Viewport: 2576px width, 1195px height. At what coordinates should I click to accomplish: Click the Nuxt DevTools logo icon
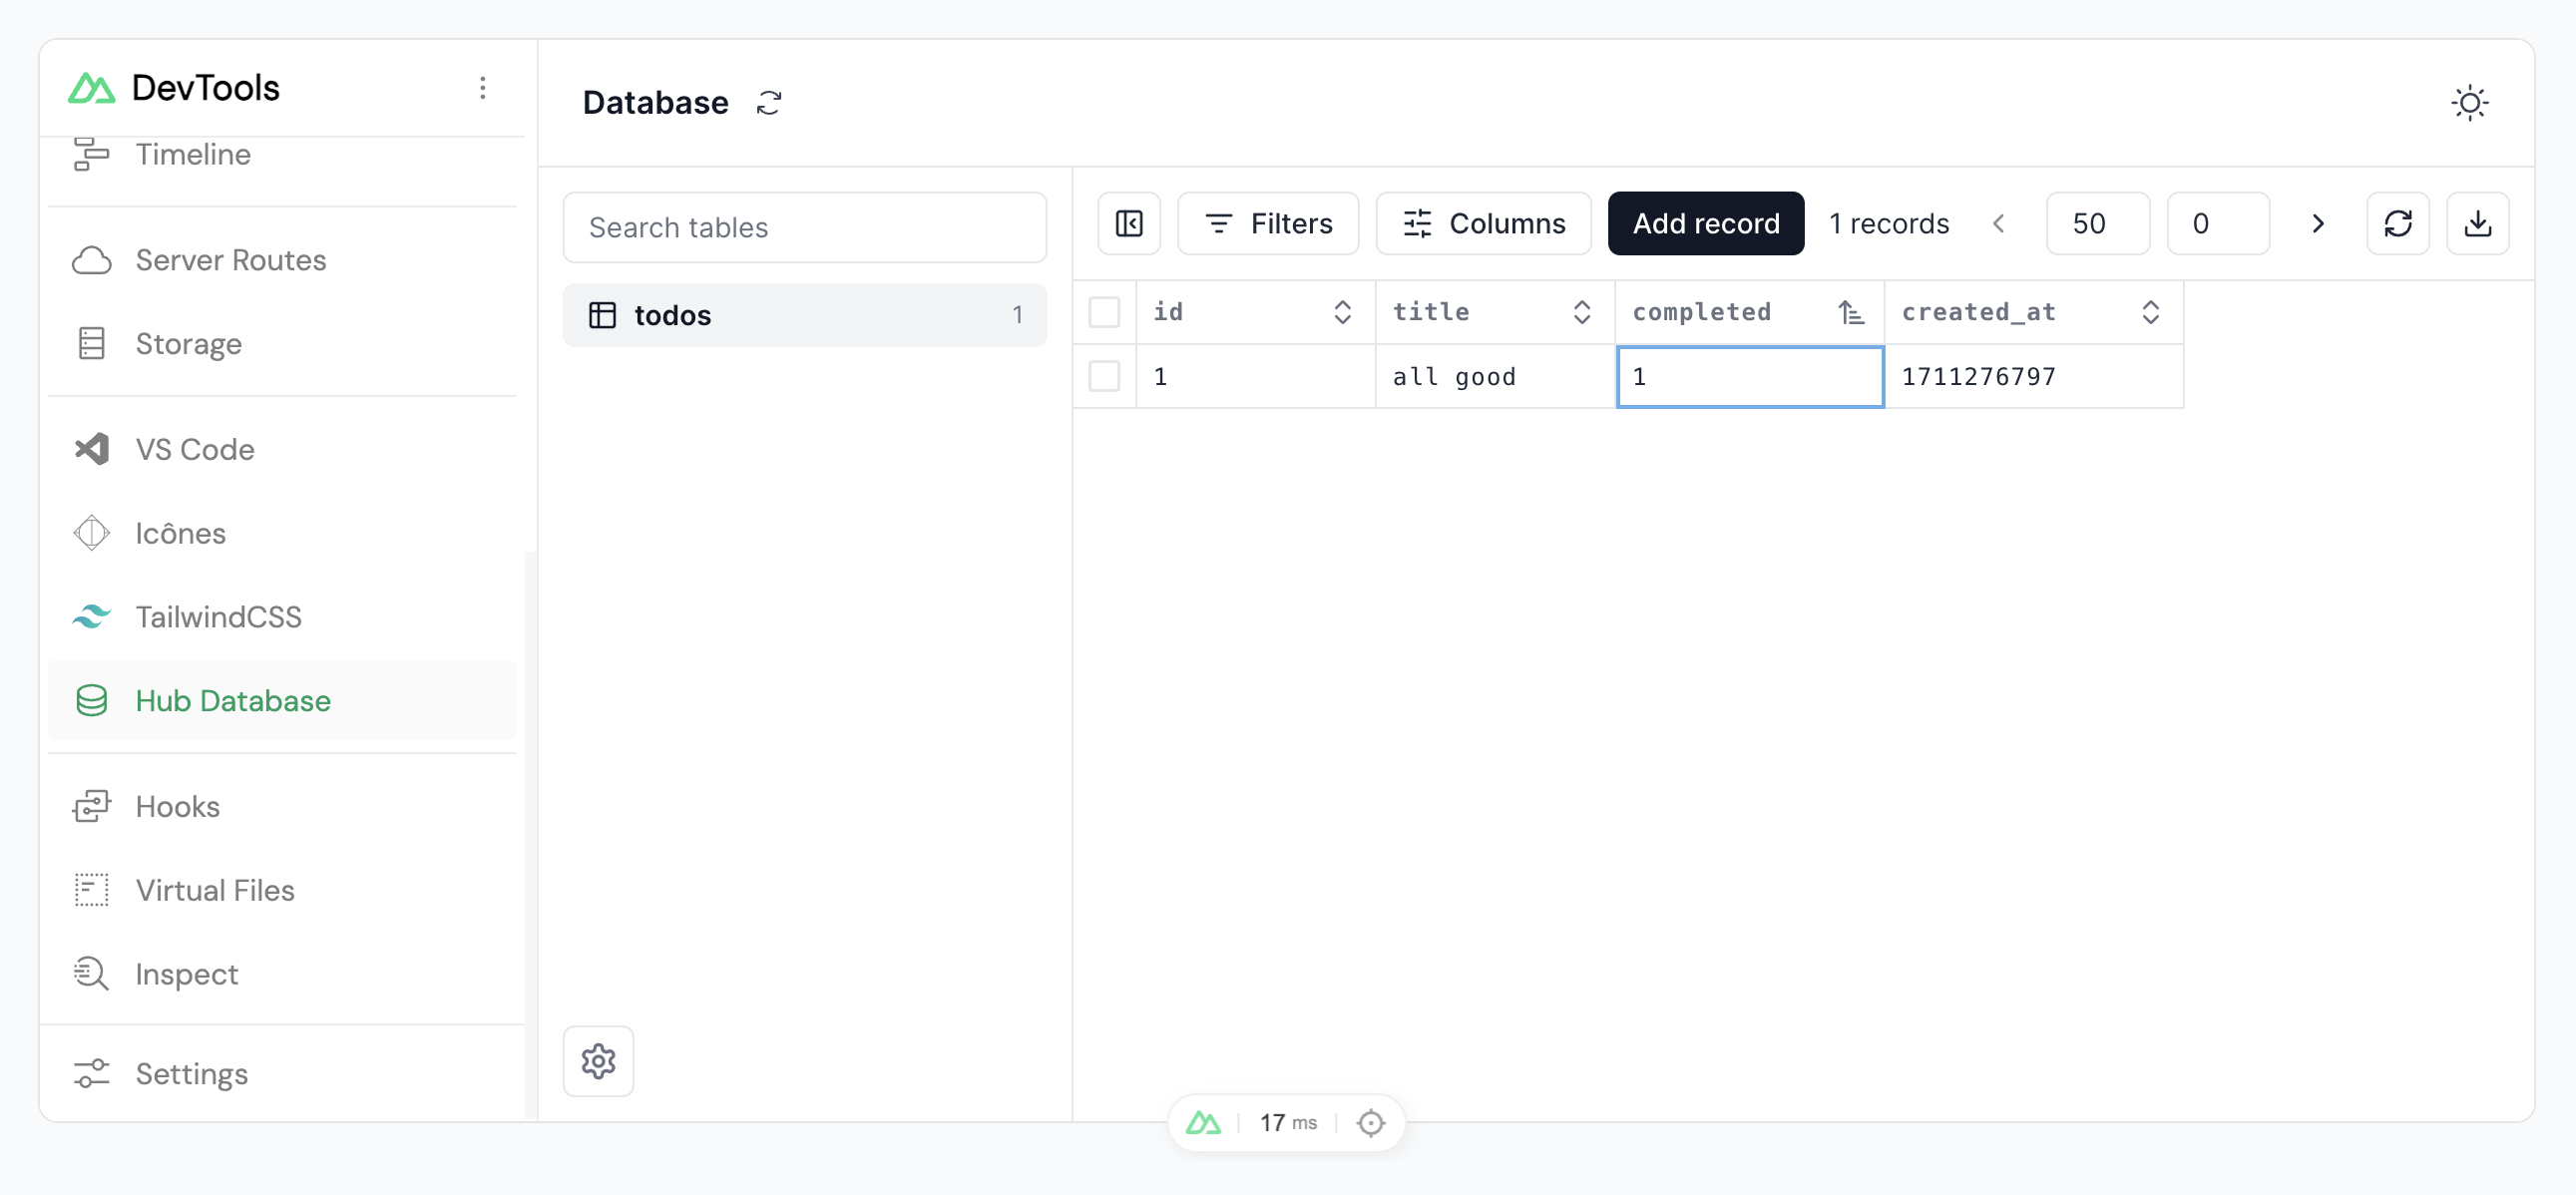[x=91, y=88]
